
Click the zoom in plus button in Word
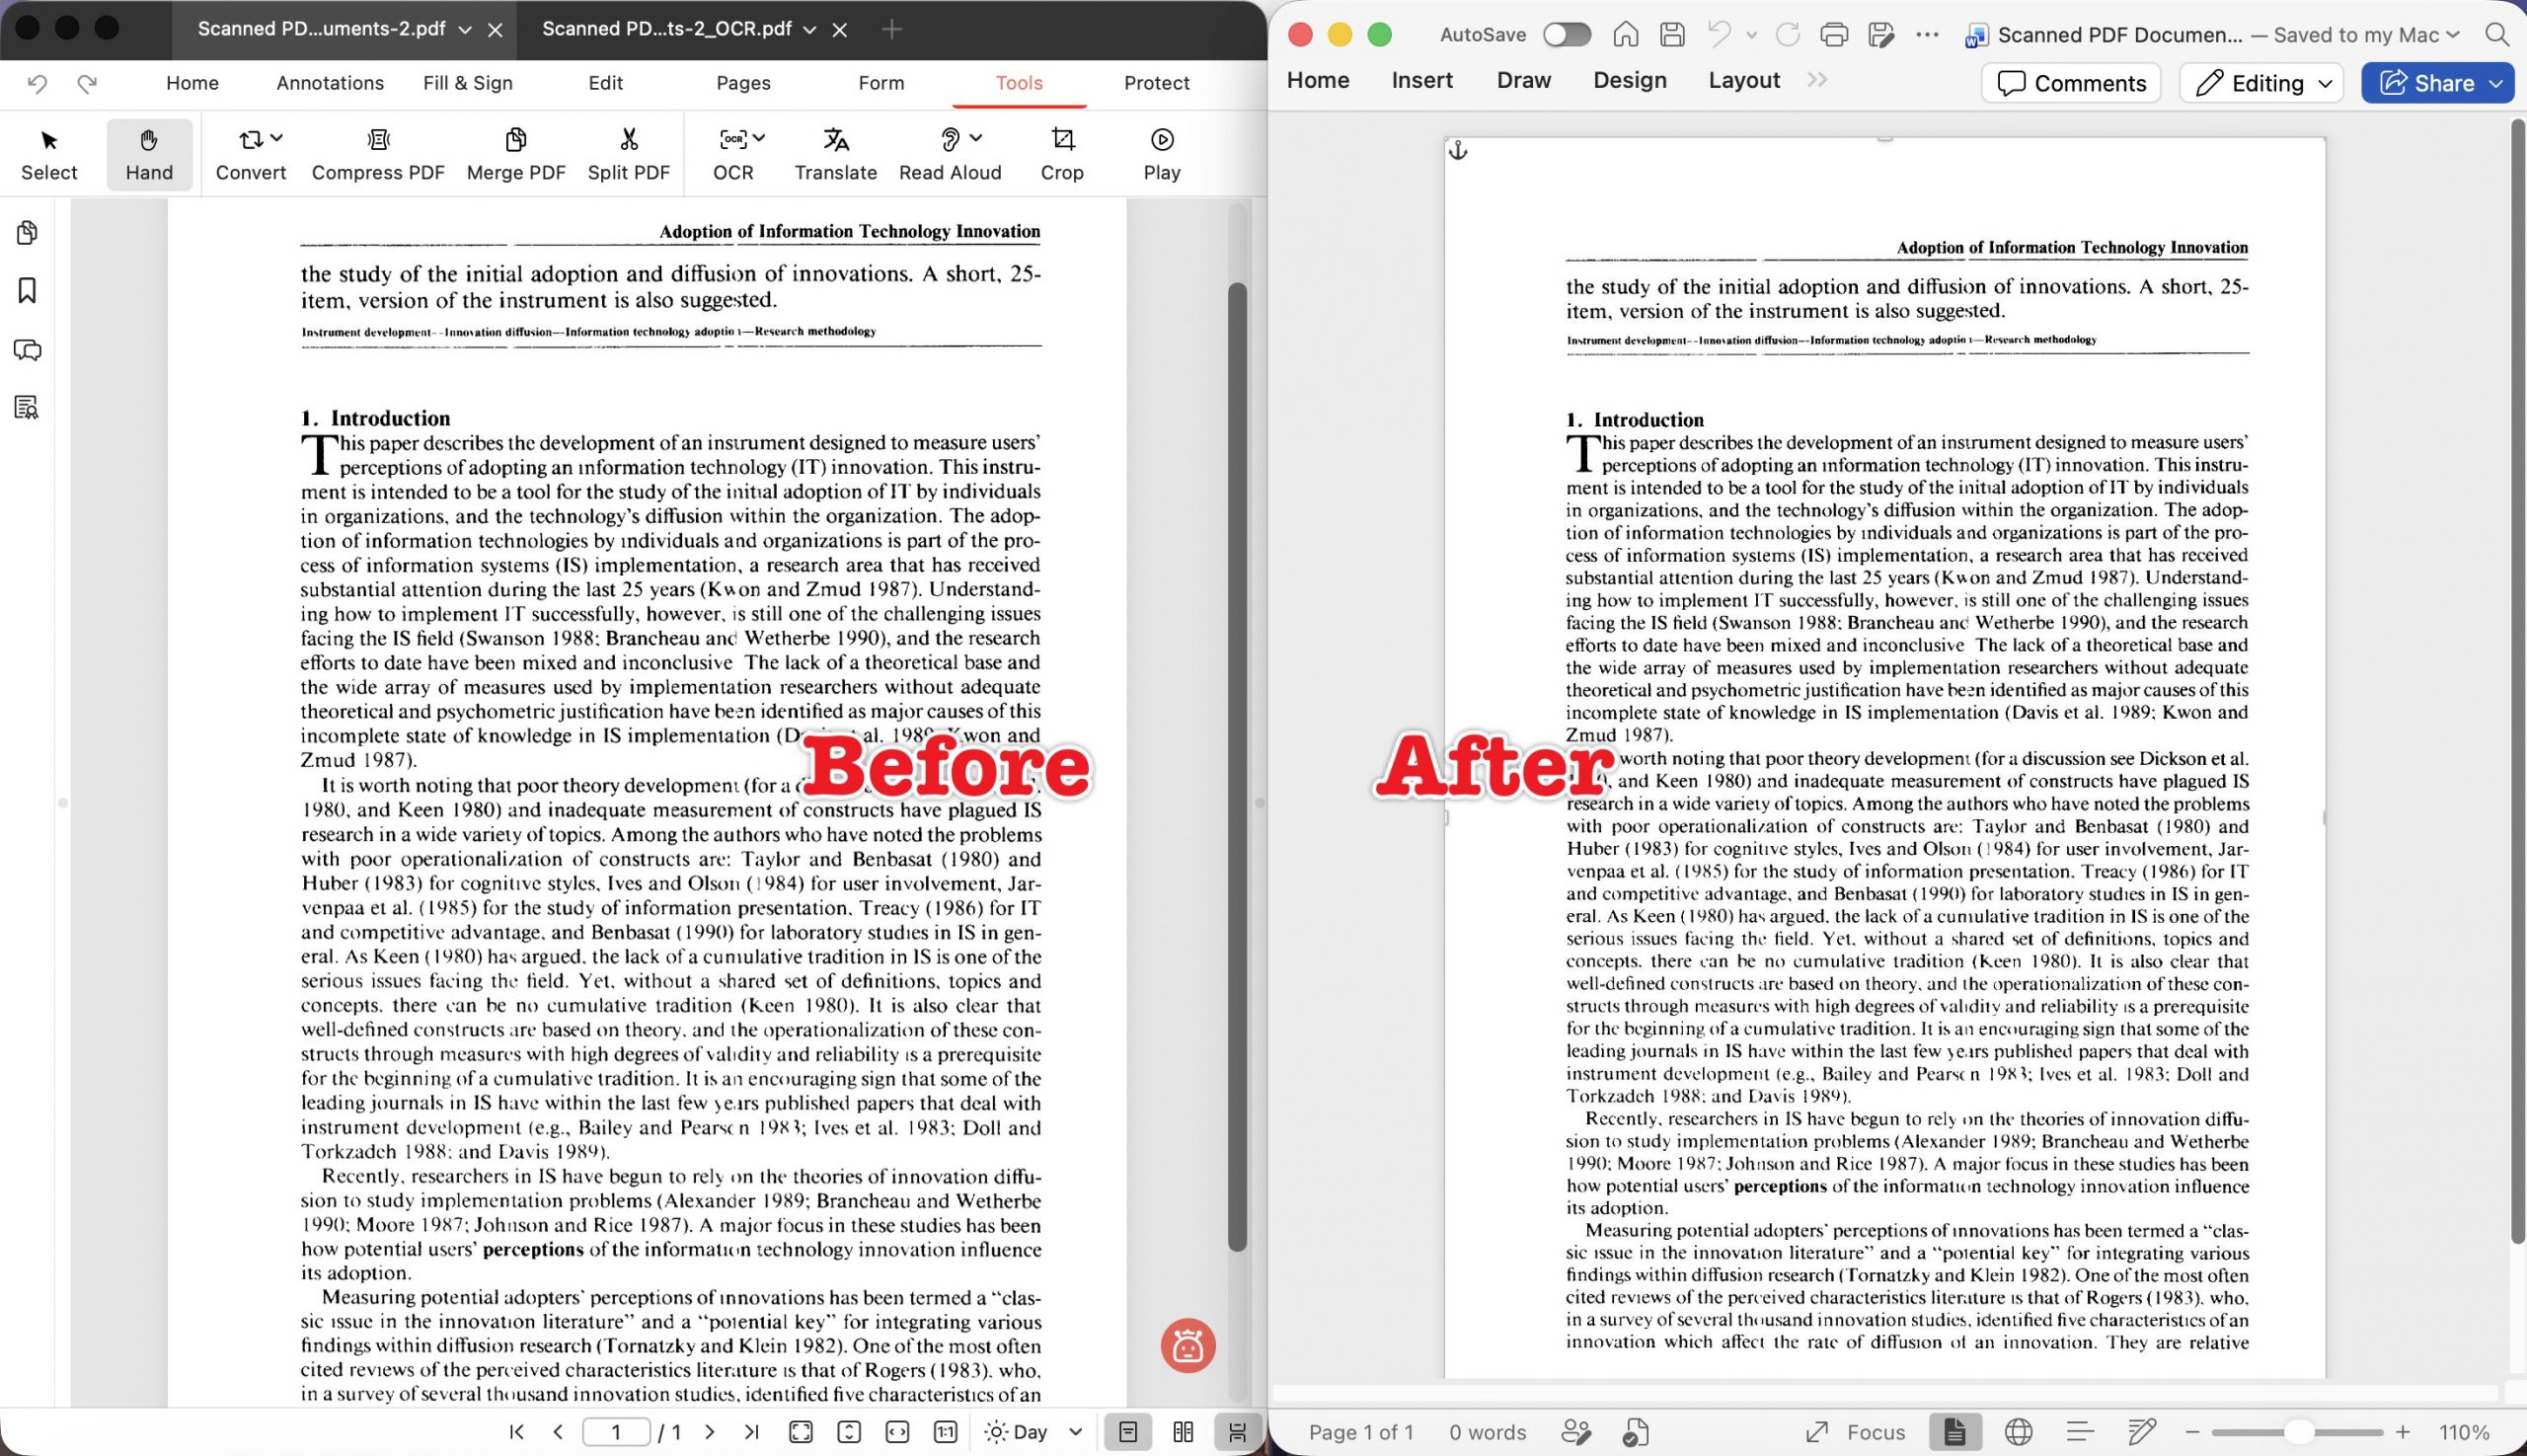coord(2403,1432)
